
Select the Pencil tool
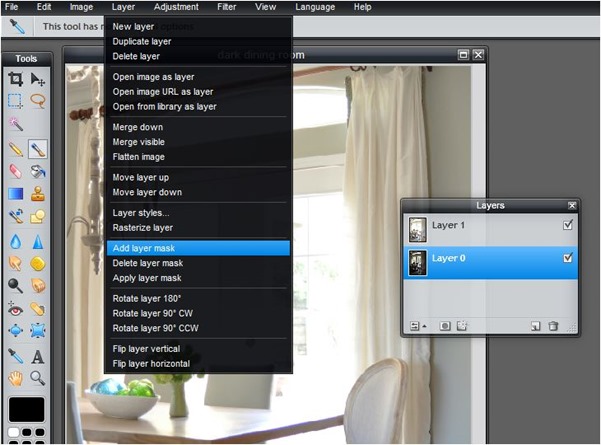15,149
